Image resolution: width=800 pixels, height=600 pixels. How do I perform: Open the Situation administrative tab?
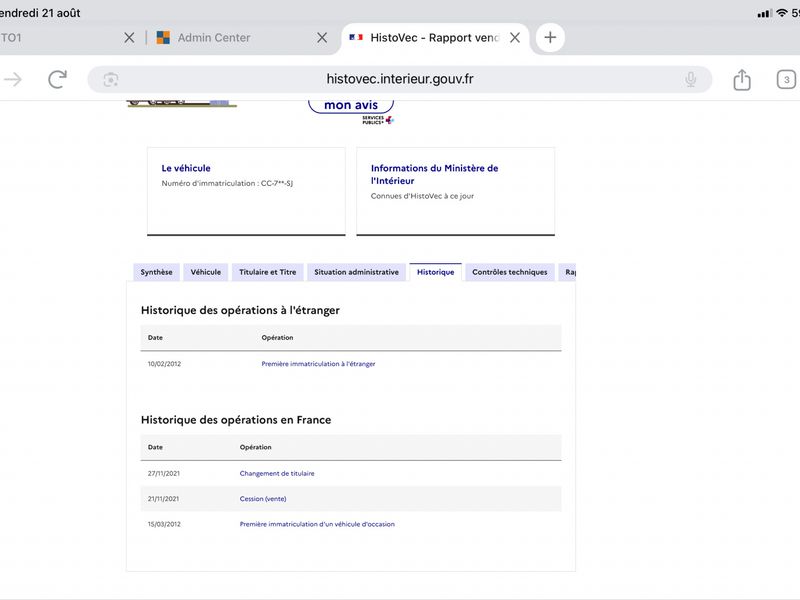(356, 272)
